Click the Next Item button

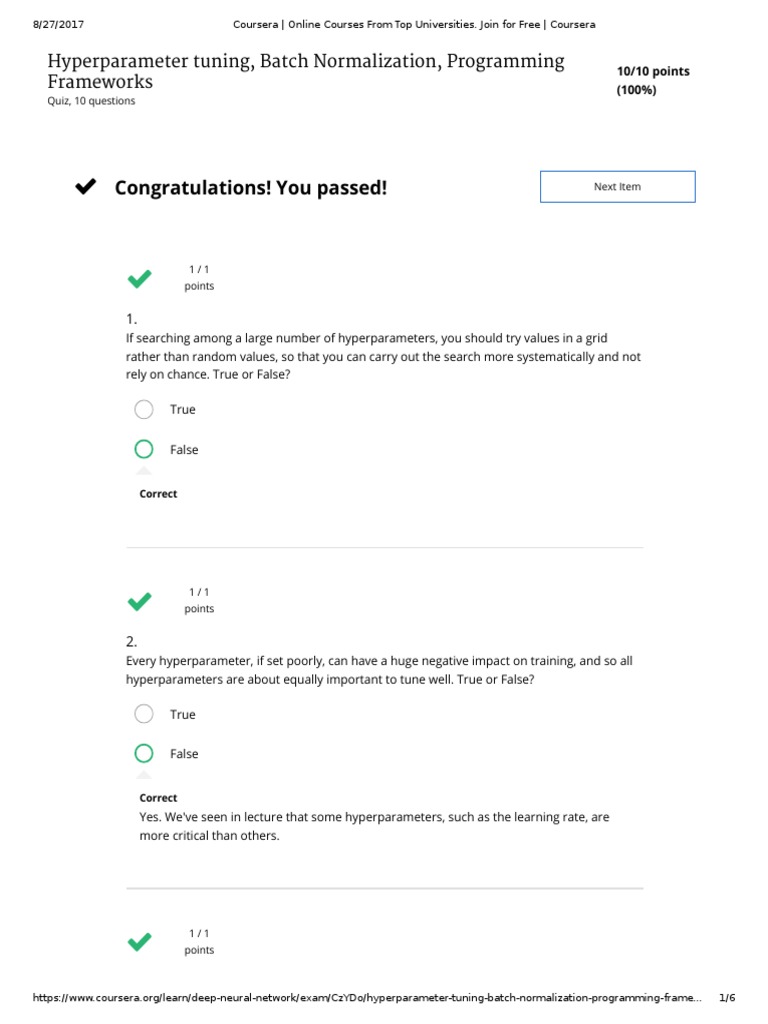point(617,187)
